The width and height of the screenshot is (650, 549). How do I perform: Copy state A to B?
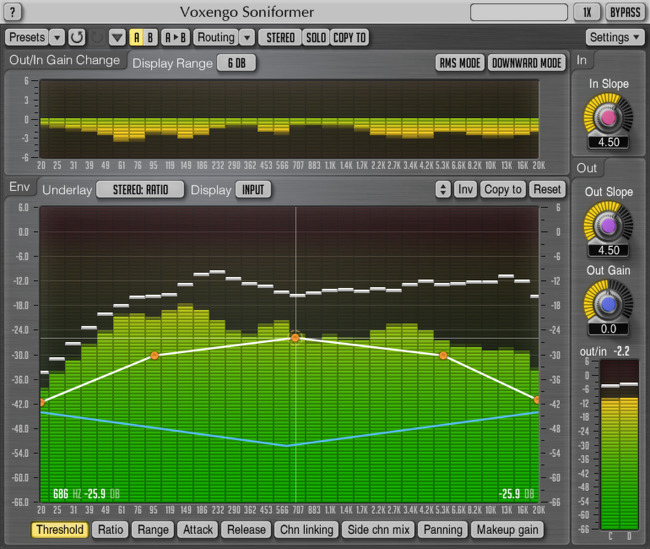[175, 38]
